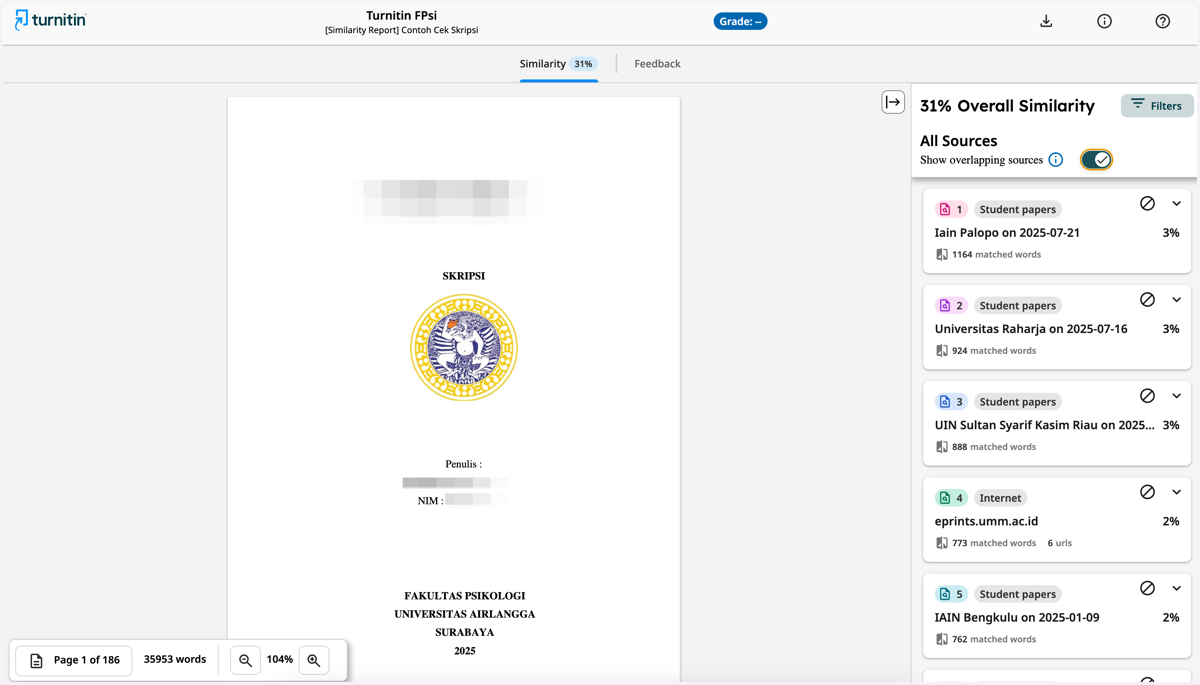The image size is (1200, 685).
Task: Click FAKULTAS PSIKOLOGI text in document
Action: [465, 596]
